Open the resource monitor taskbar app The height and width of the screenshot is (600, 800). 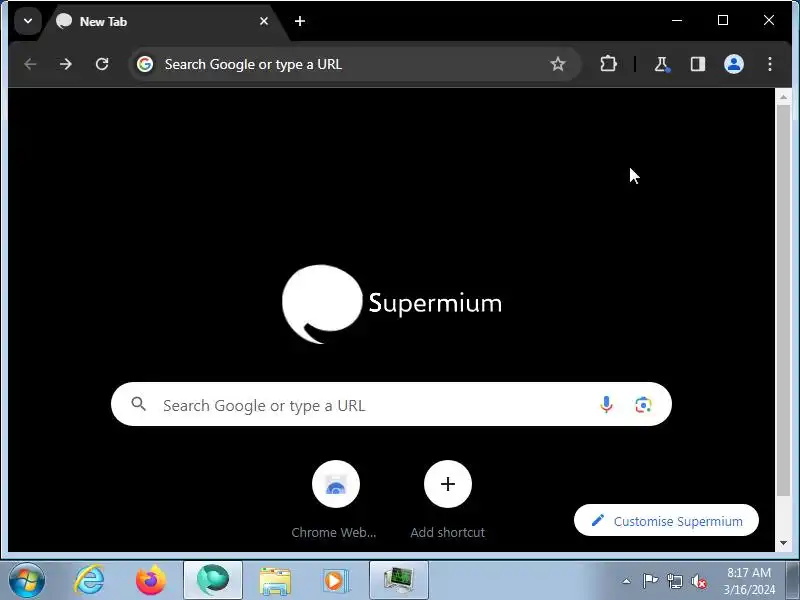pos(398,581)
